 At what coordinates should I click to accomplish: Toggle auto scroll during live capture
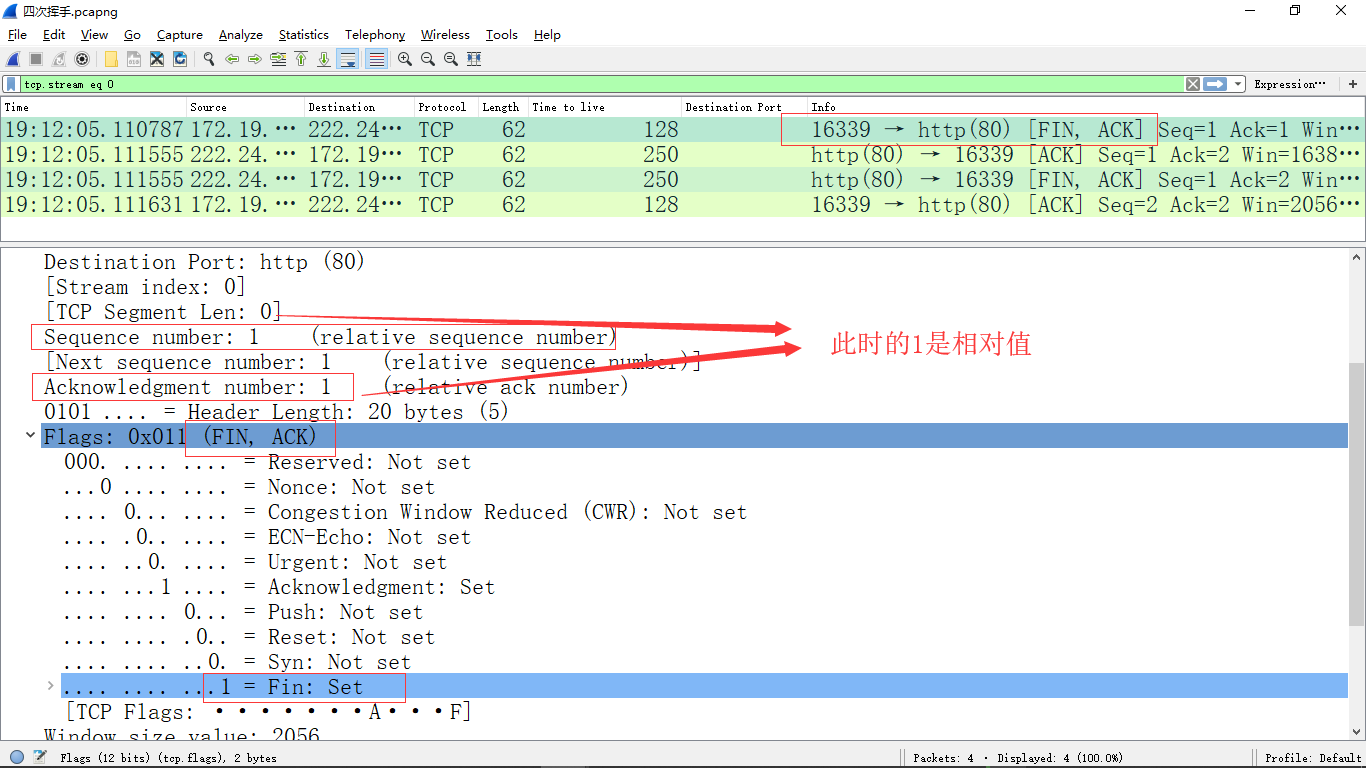[348, 59]
